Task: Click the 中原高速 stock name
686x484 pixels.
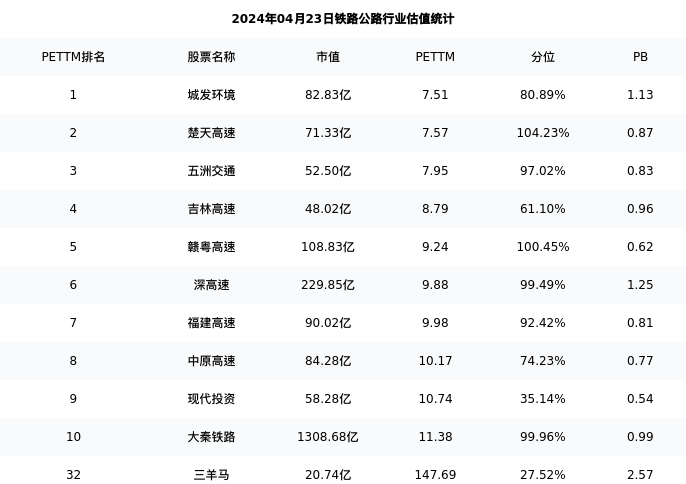Action: click(211, 361)
